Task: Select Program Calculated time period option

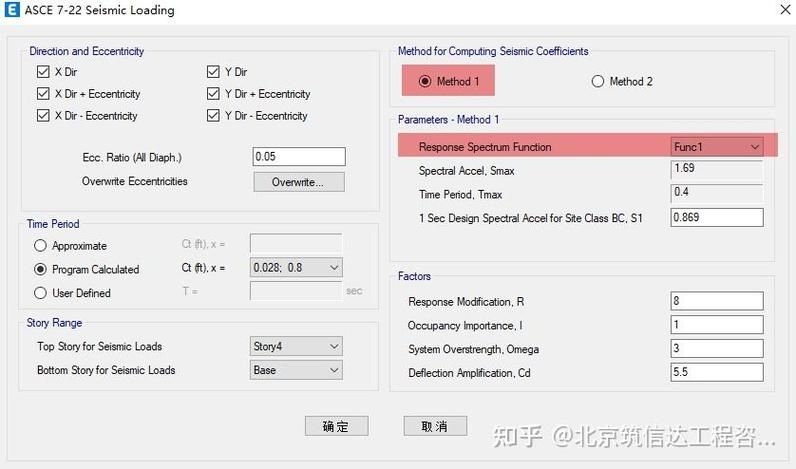Action: coord(40,269)
